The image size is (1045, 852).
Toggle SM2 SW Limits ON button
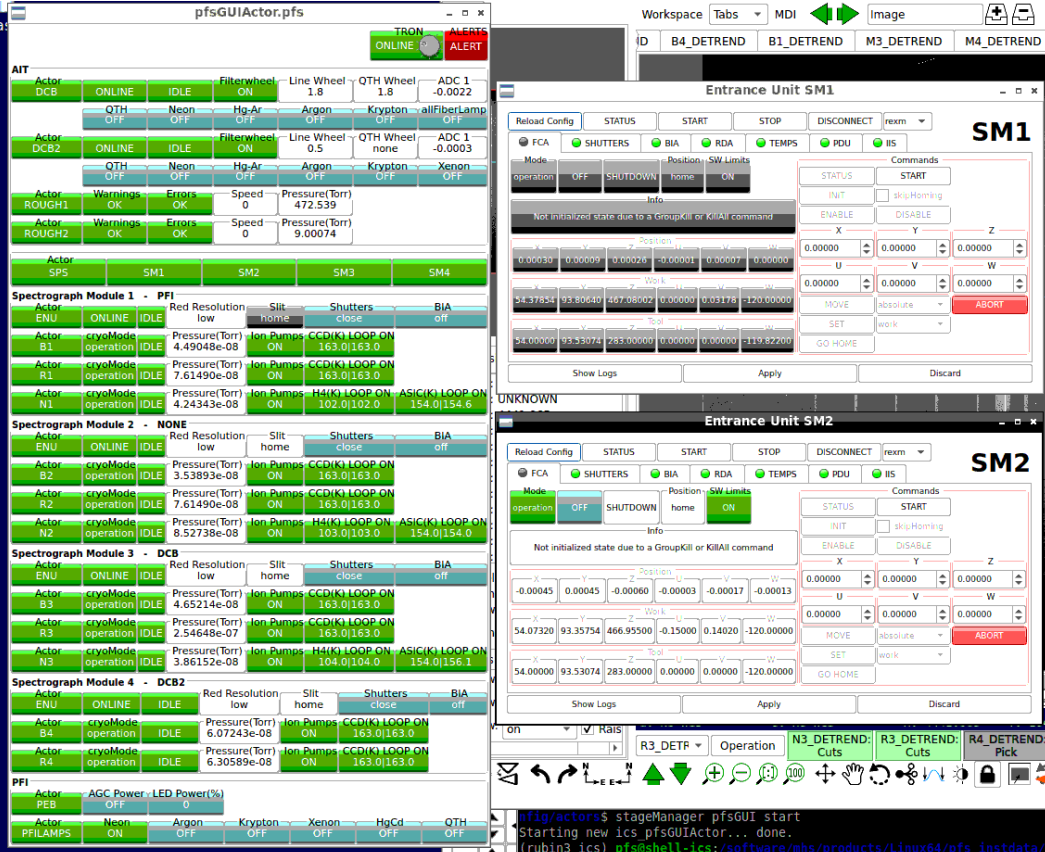[730, 507]
